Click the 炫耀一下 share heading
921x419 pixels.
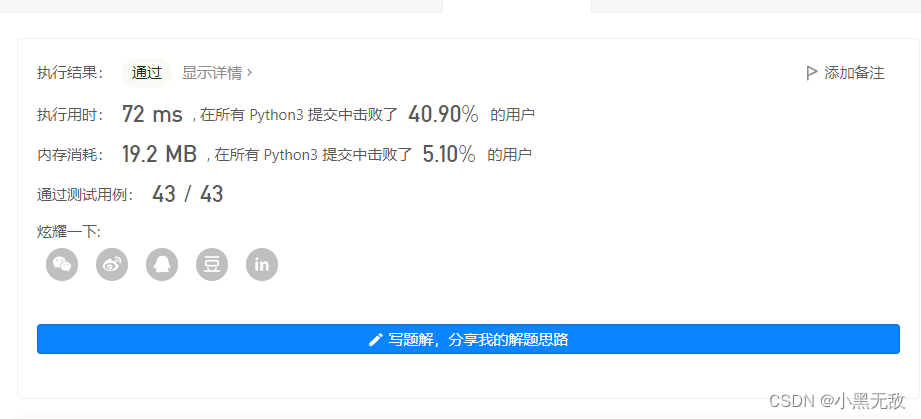click(x=69, y=232)
